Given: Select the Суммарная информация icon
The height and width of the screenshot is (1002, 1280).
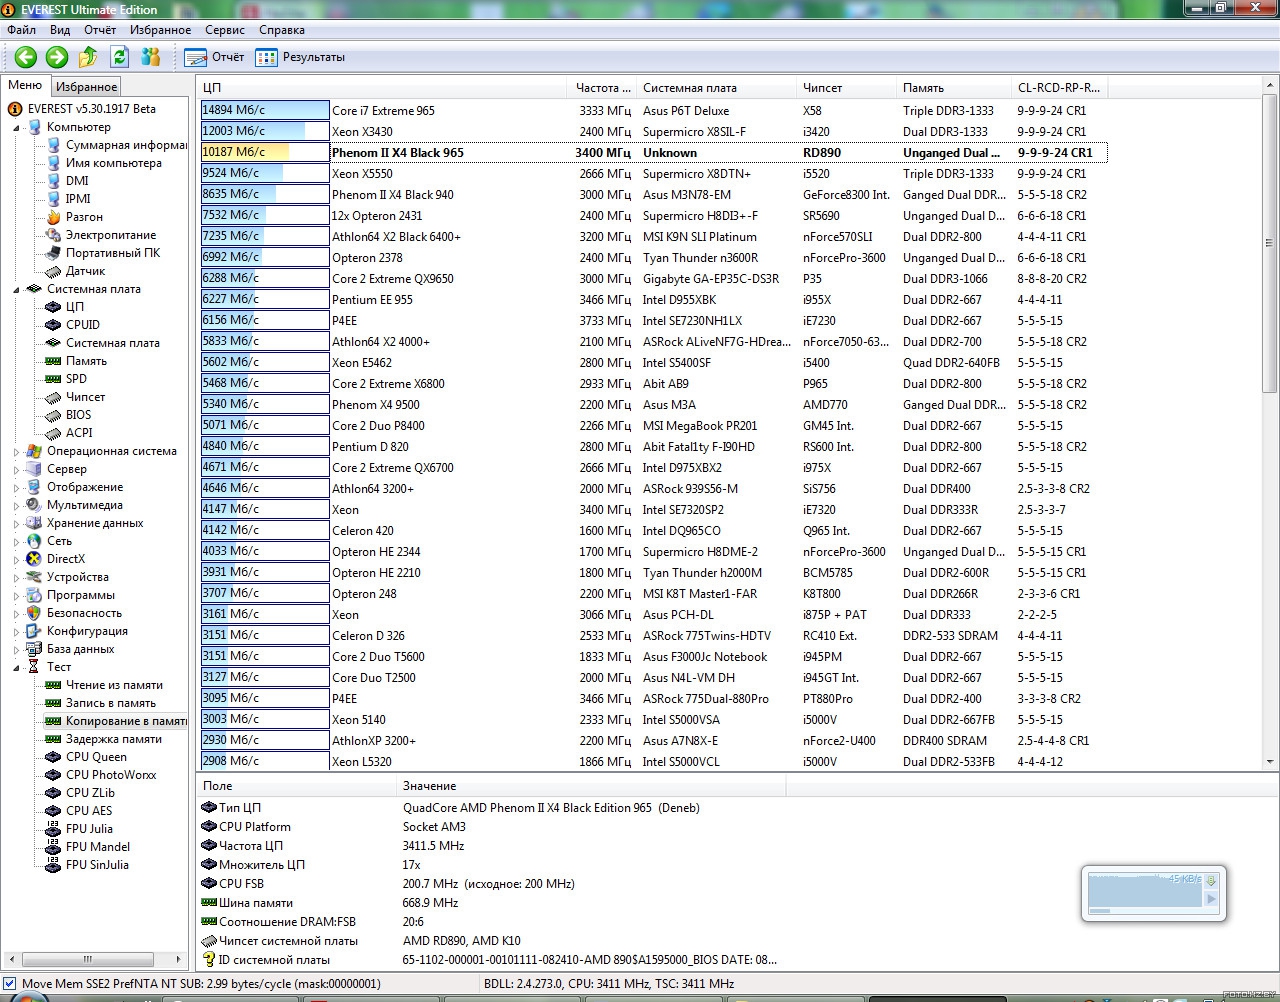Looking at the screenshot, I should tap(54, 145).
